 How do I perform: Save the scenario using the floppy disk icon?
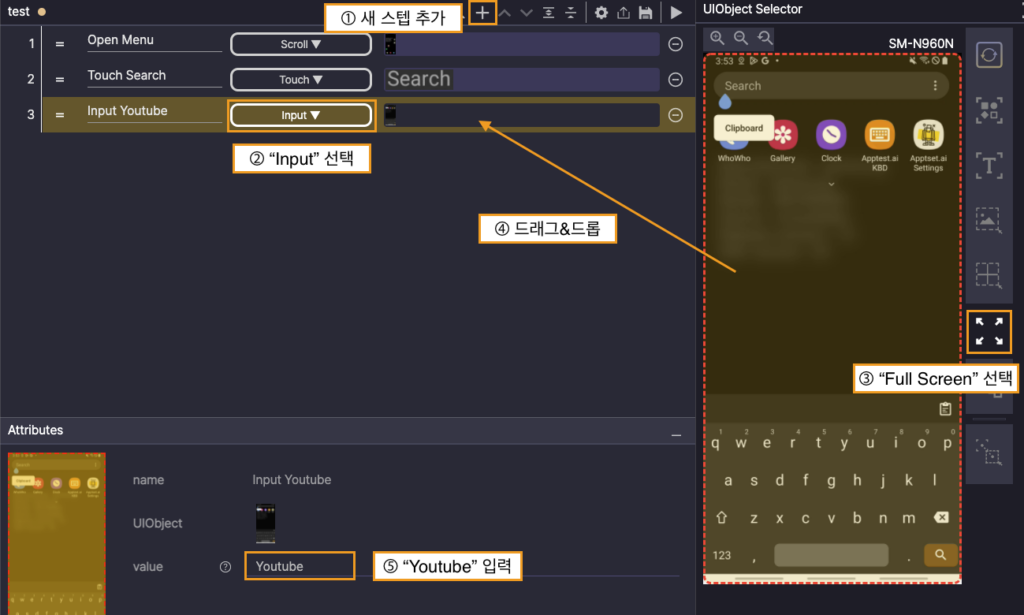(x=646, y=13)
